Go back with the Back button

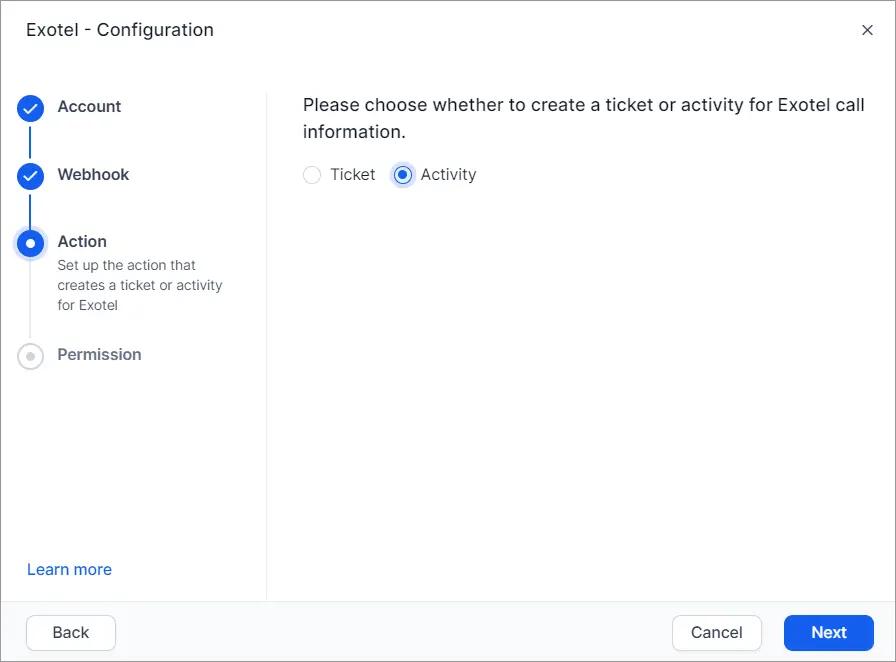(x=71, y=632)
